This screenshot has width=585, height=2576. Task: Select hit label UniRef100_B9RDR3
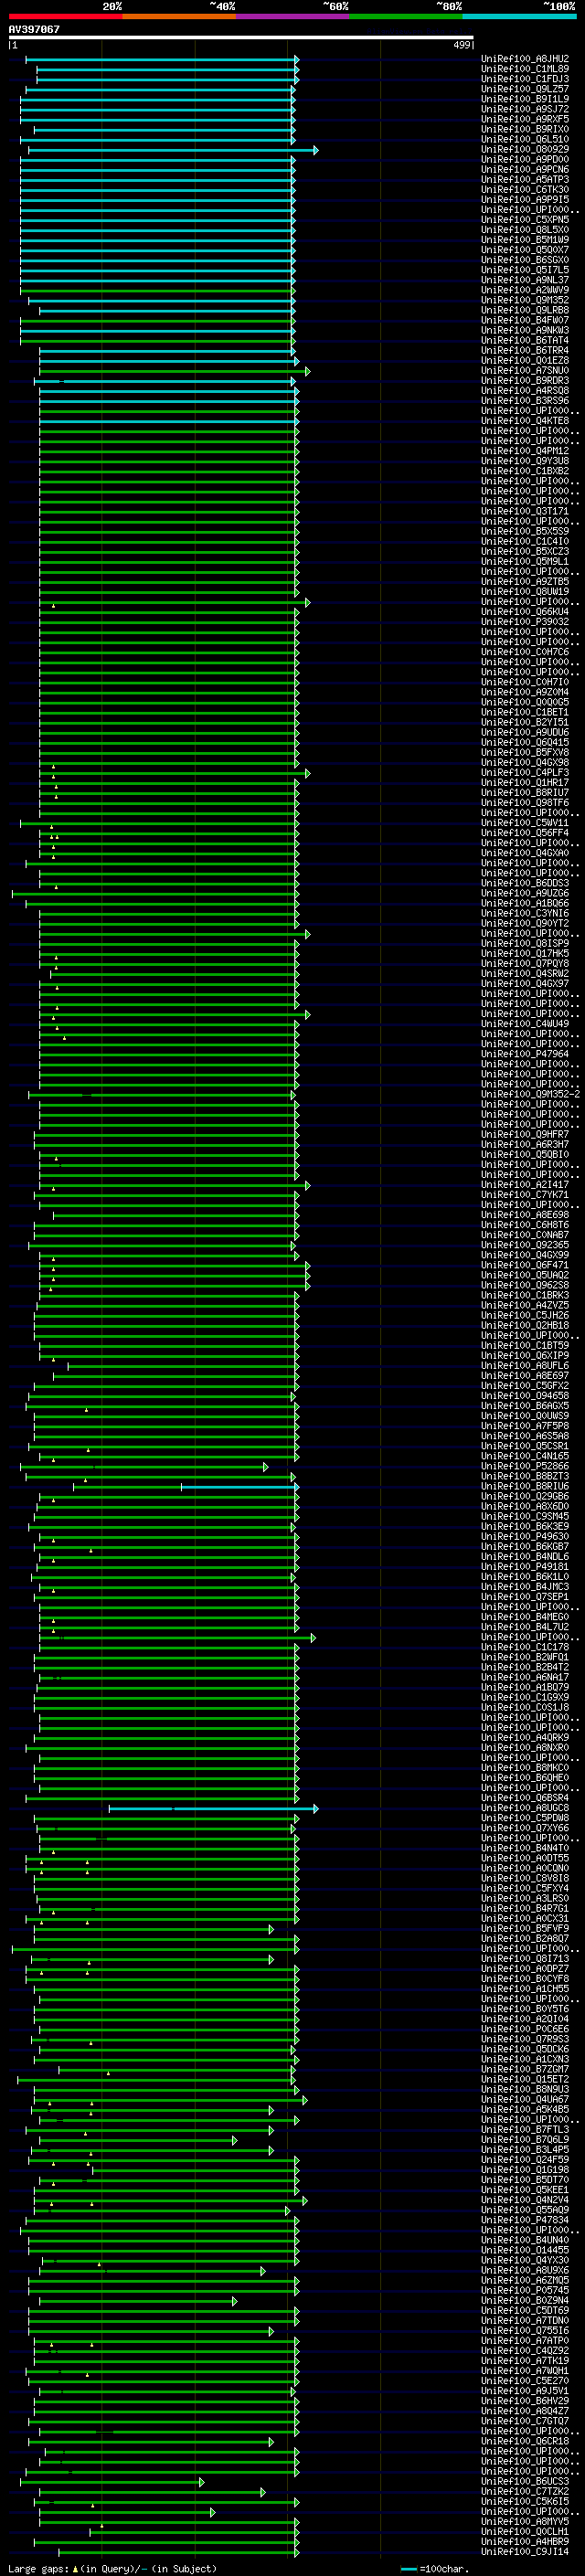525,380
